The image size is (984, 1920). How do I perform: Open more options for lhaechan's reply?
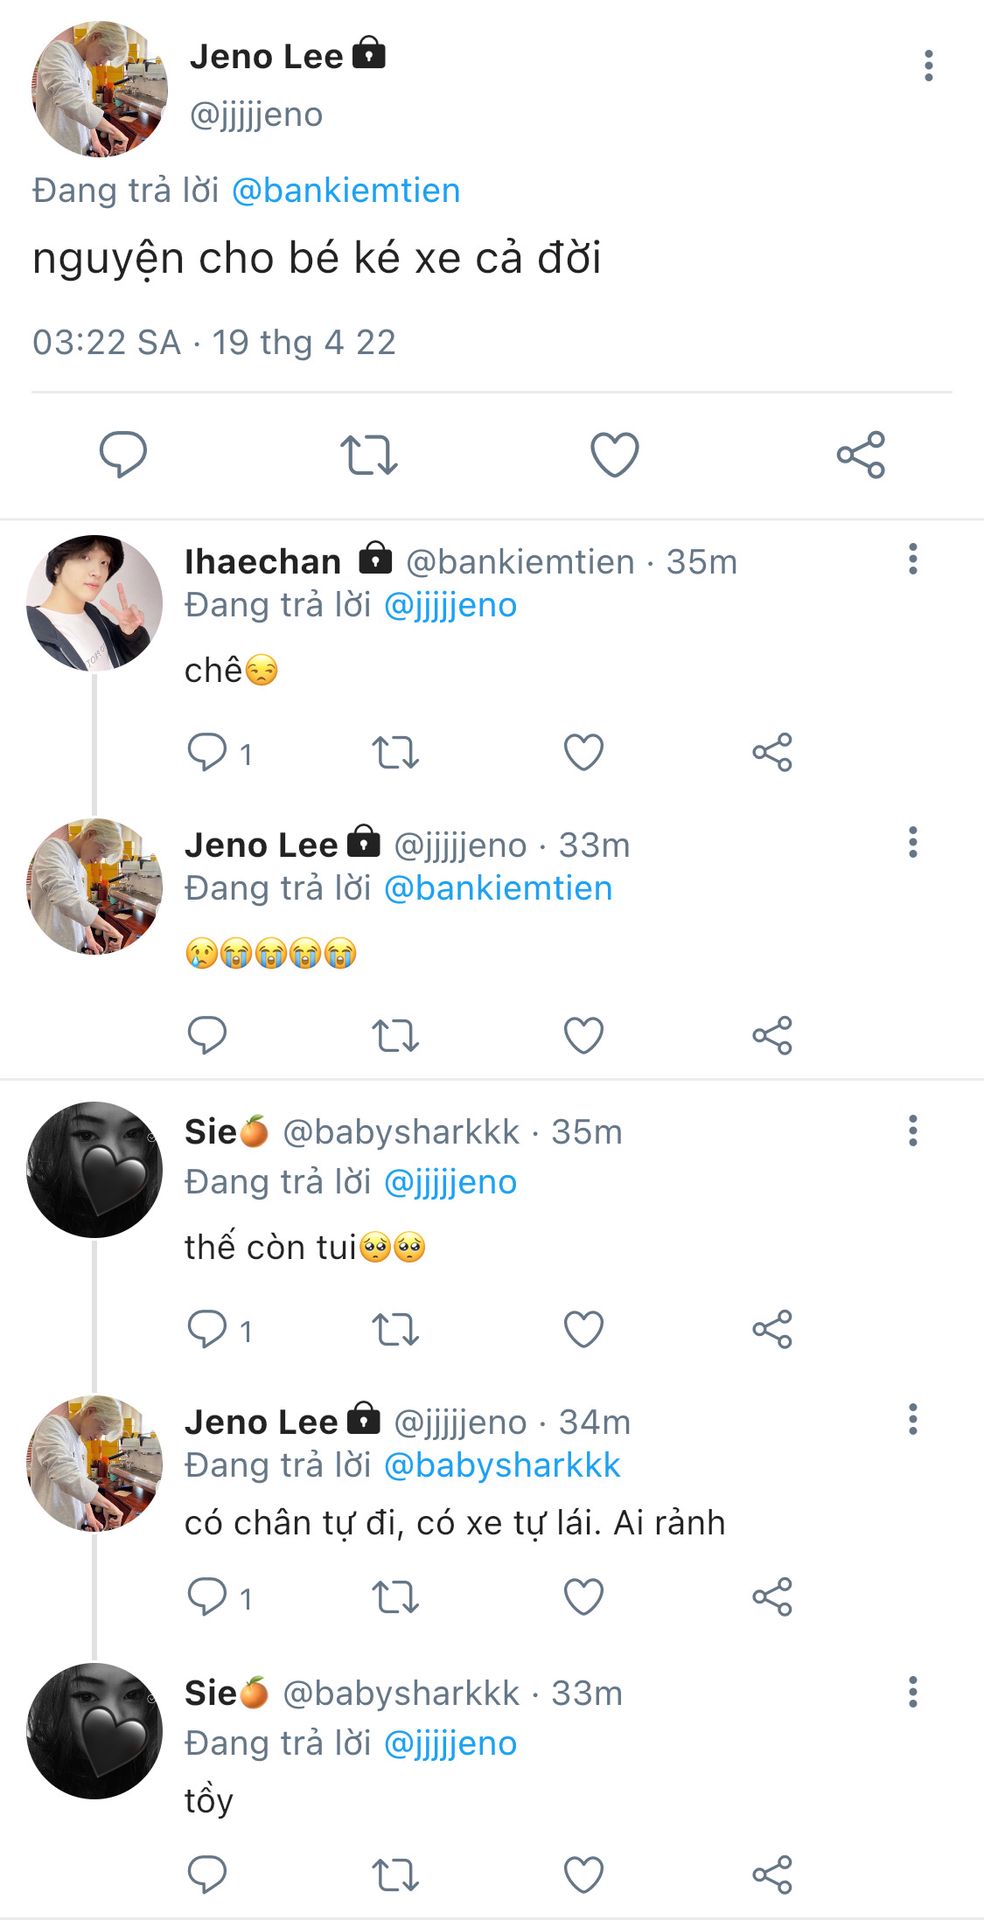tap(913, 559)
